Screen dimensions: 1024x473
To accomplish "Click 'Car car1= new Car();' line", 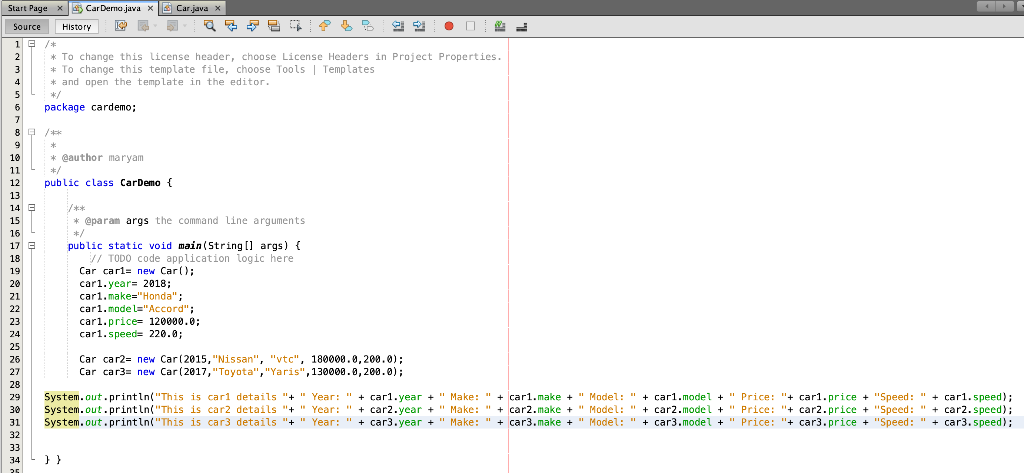I will (x=137, y=271).
